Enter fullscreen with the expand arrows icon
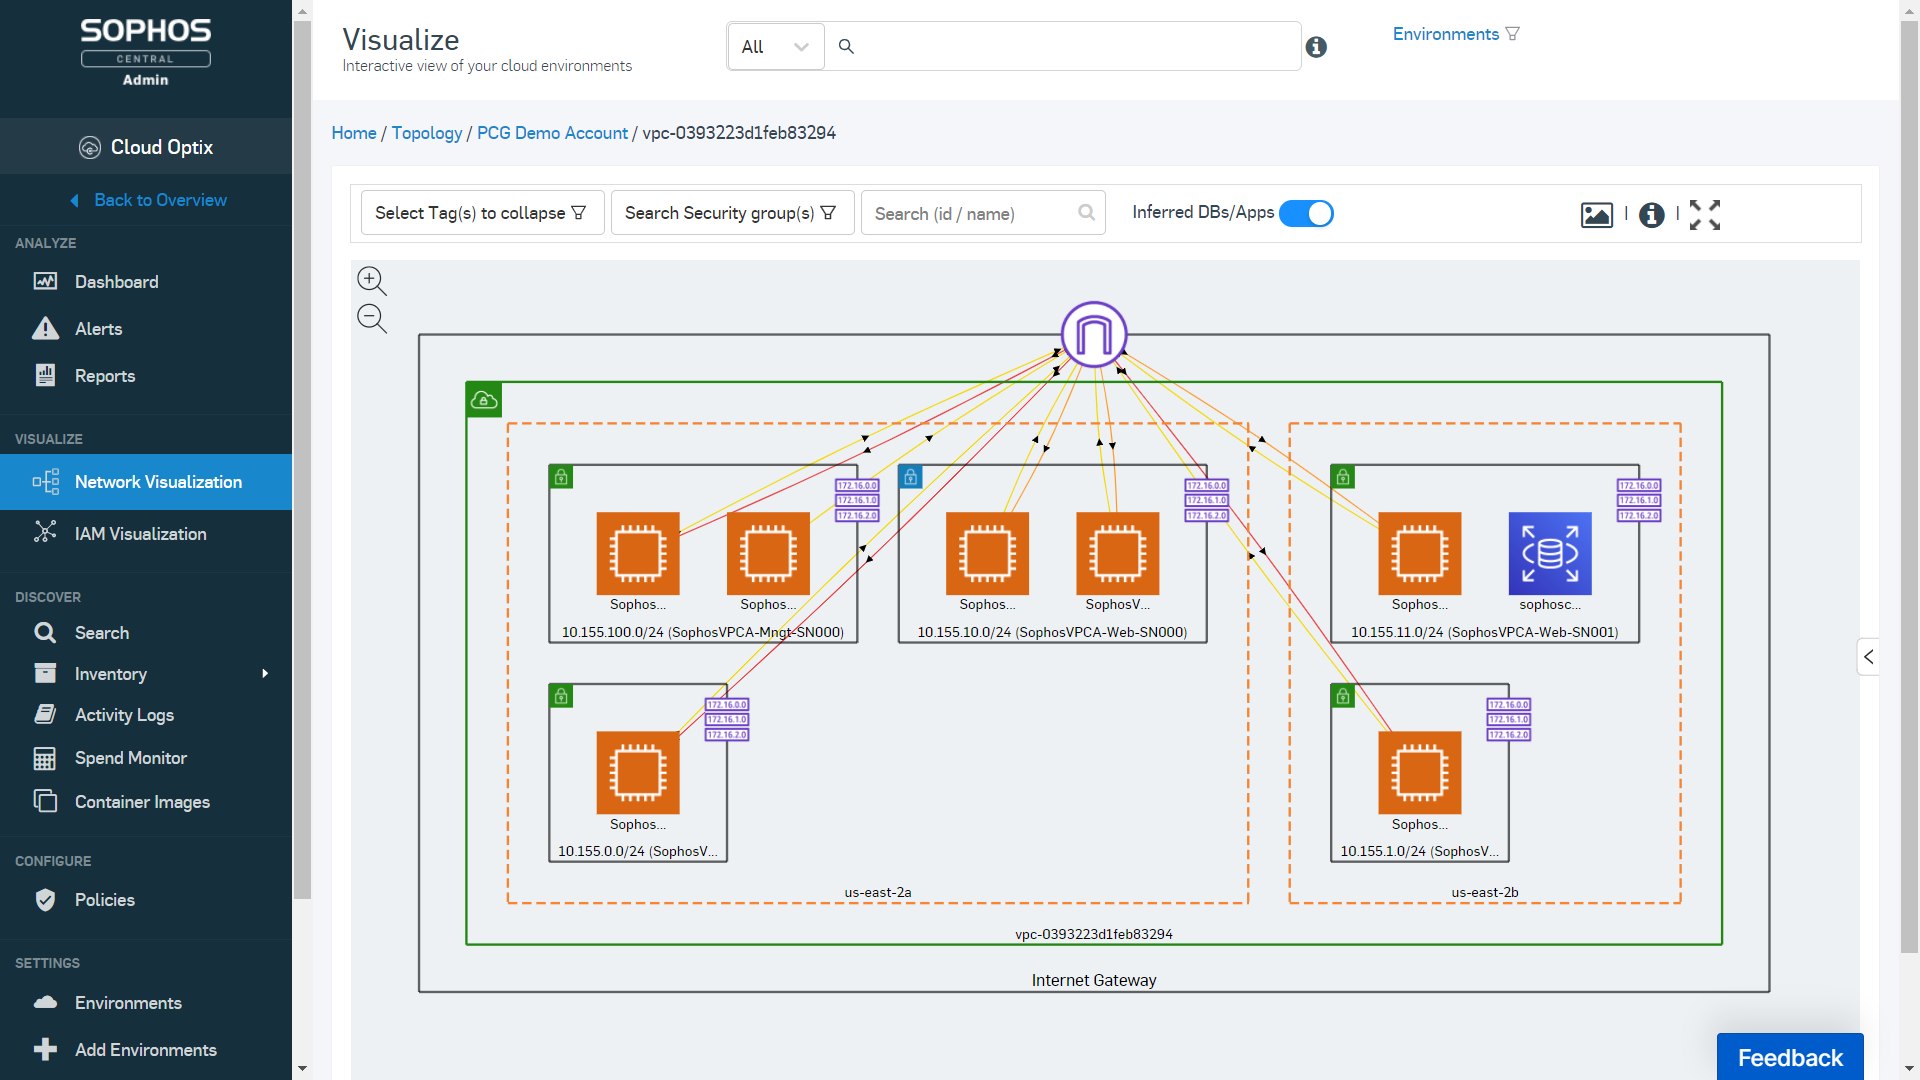This screenshot has width=1920, height=1080. 1705,214
